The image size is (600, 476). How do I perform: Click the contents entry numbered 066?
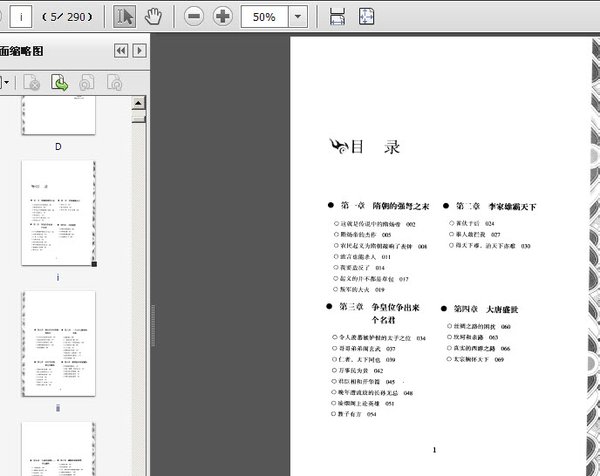coord(479,348)
